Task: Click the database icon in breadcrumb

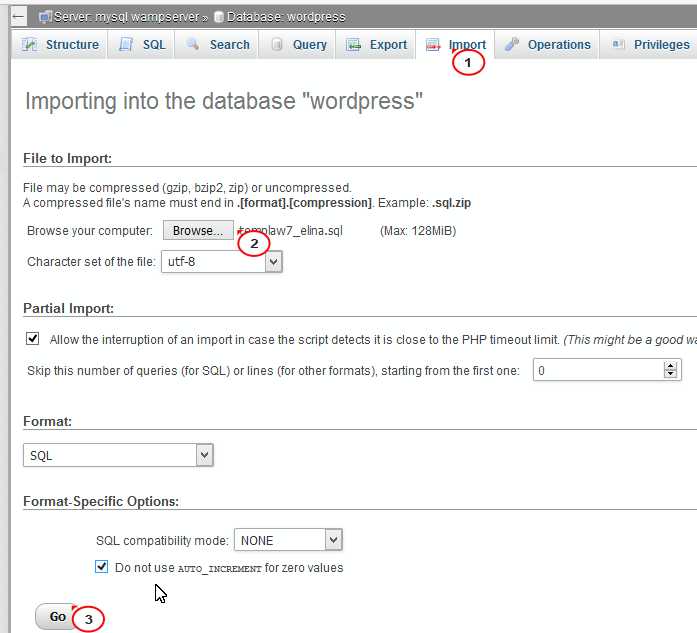Action: point(218,17)
